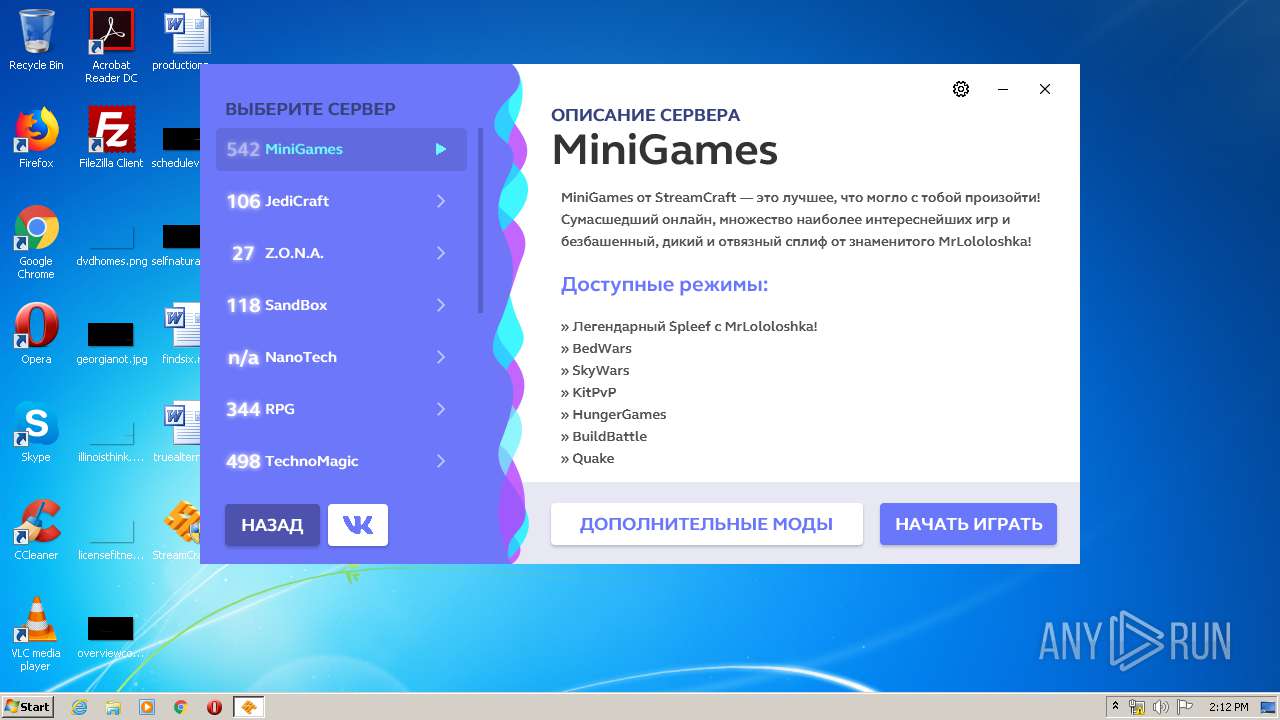Open the Recycle Bin desktop icon
1280x720 pixels.
[36, 40]
